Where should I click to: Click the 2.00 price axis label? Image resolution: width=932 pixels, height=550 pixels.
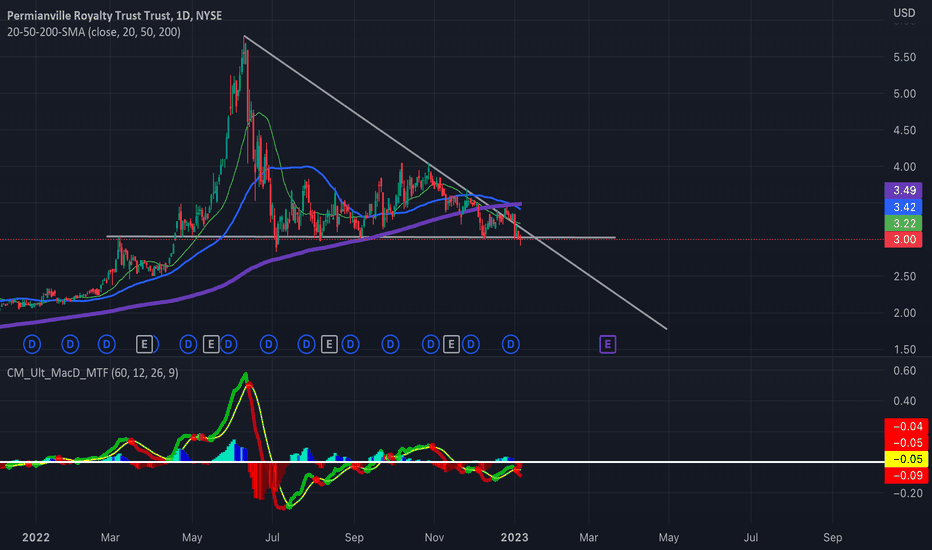(904, 313)
